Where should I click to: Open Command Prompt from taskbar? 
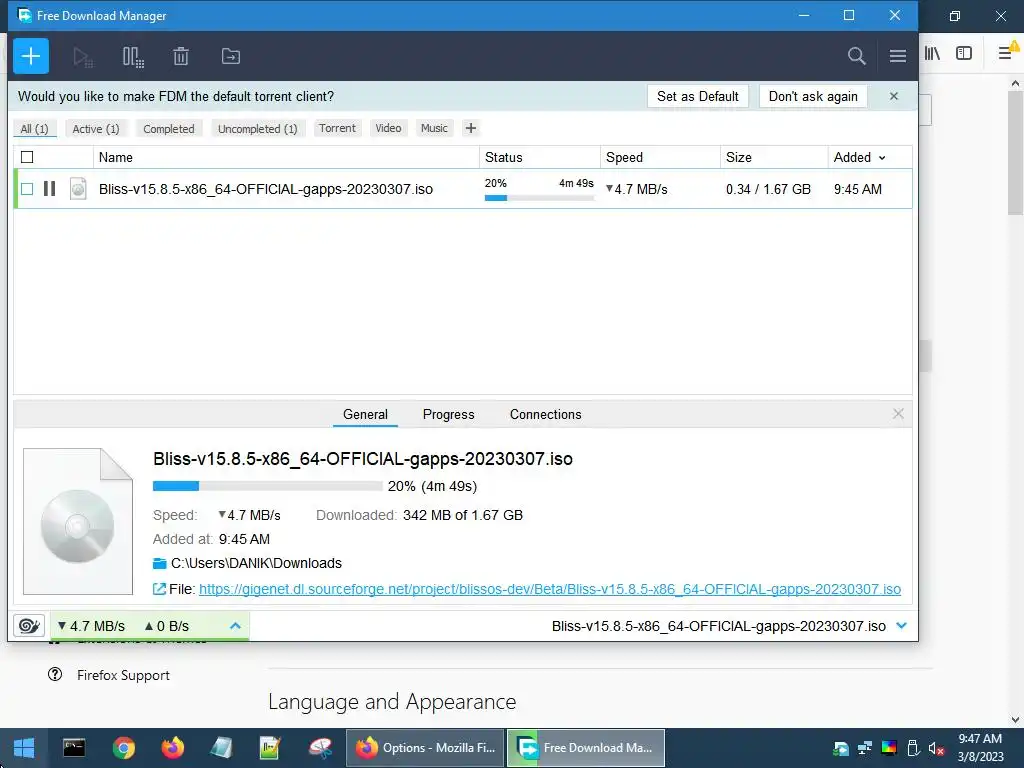(x=74, y=748)
